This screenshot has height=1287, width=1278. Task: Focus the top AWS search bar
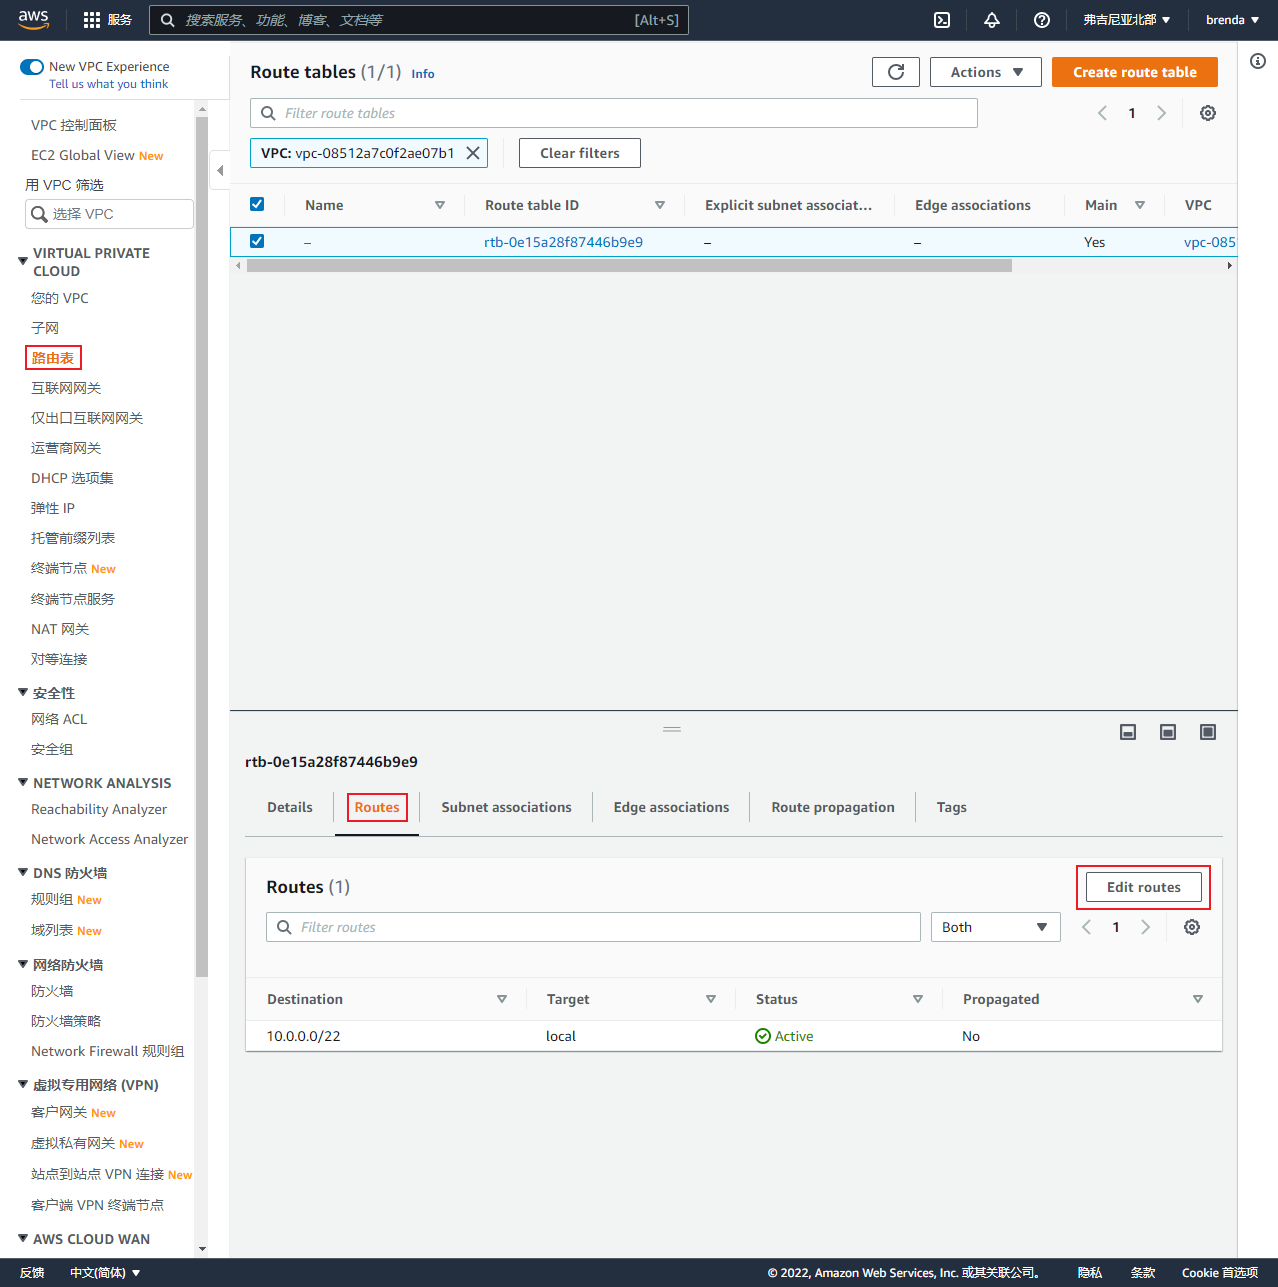point(419,20)
